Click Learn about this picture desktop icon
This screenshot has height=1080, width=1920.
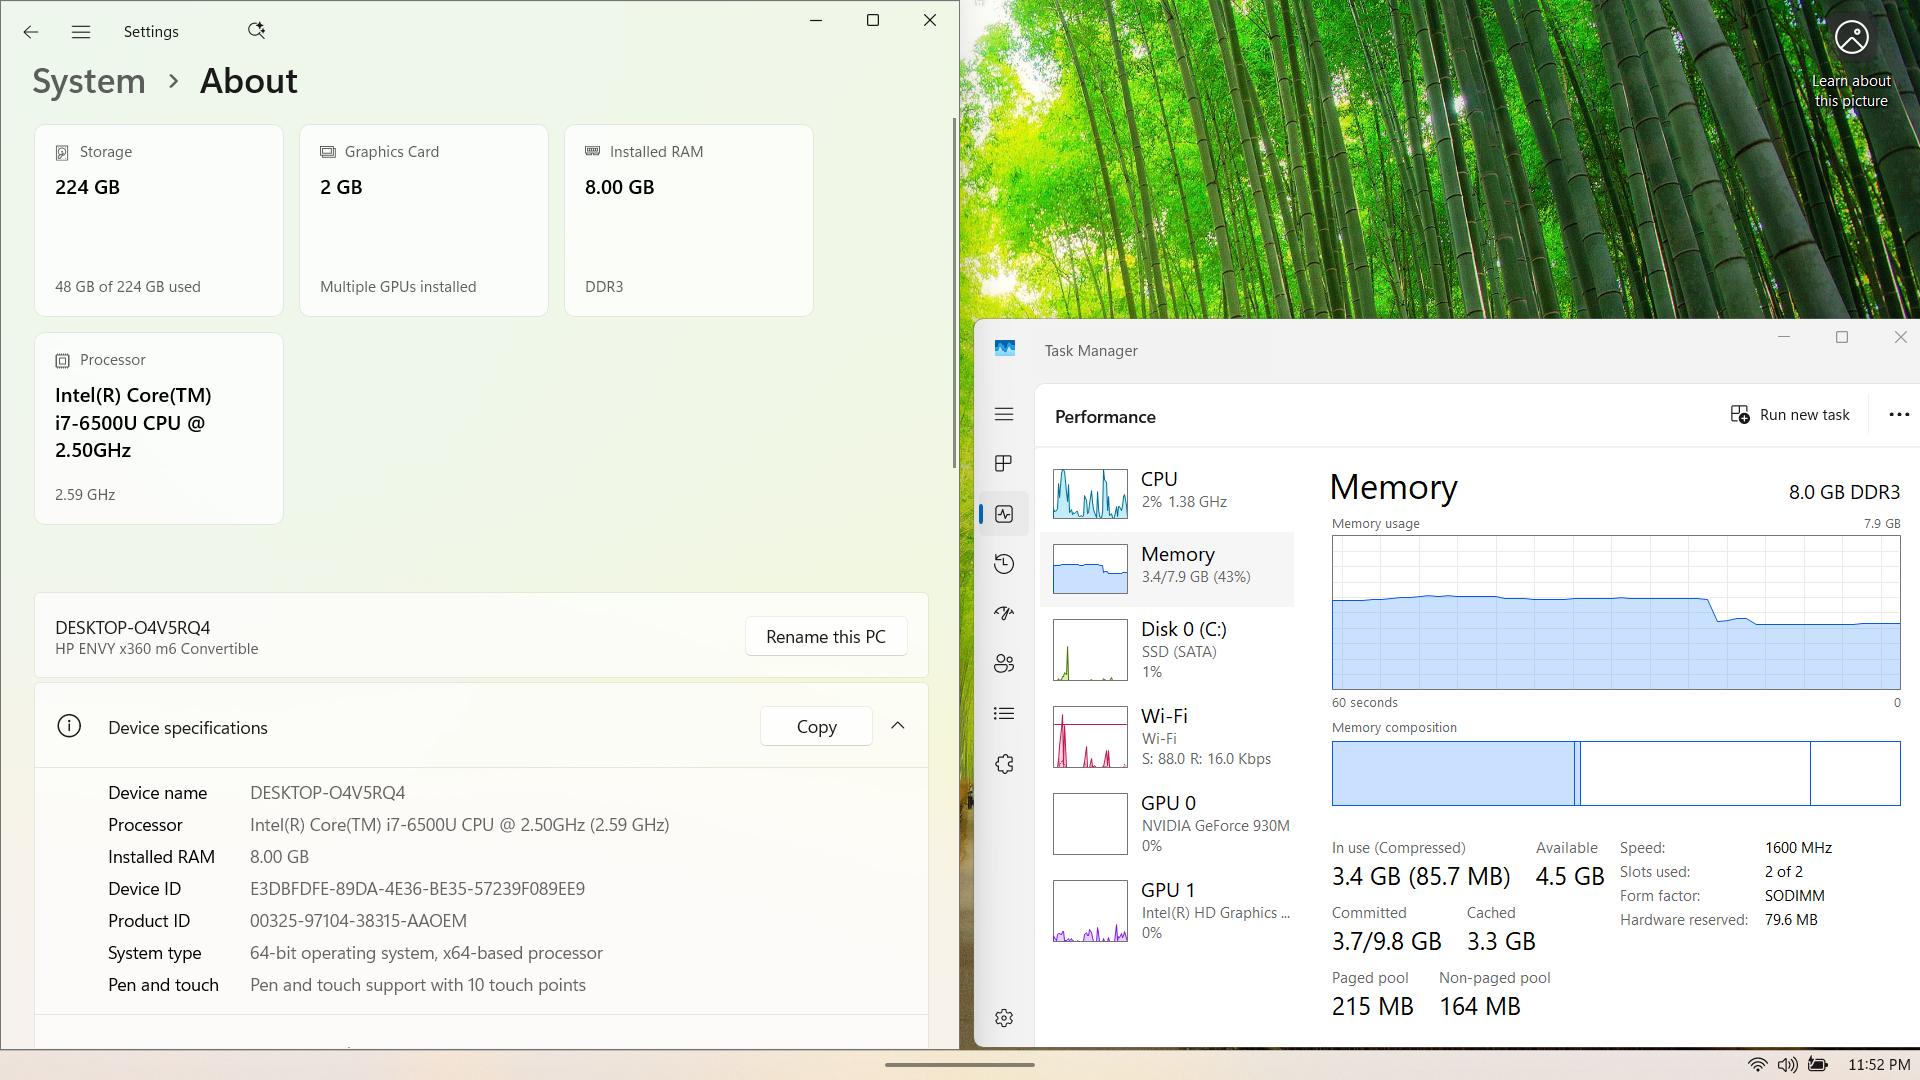point(1851,64)
